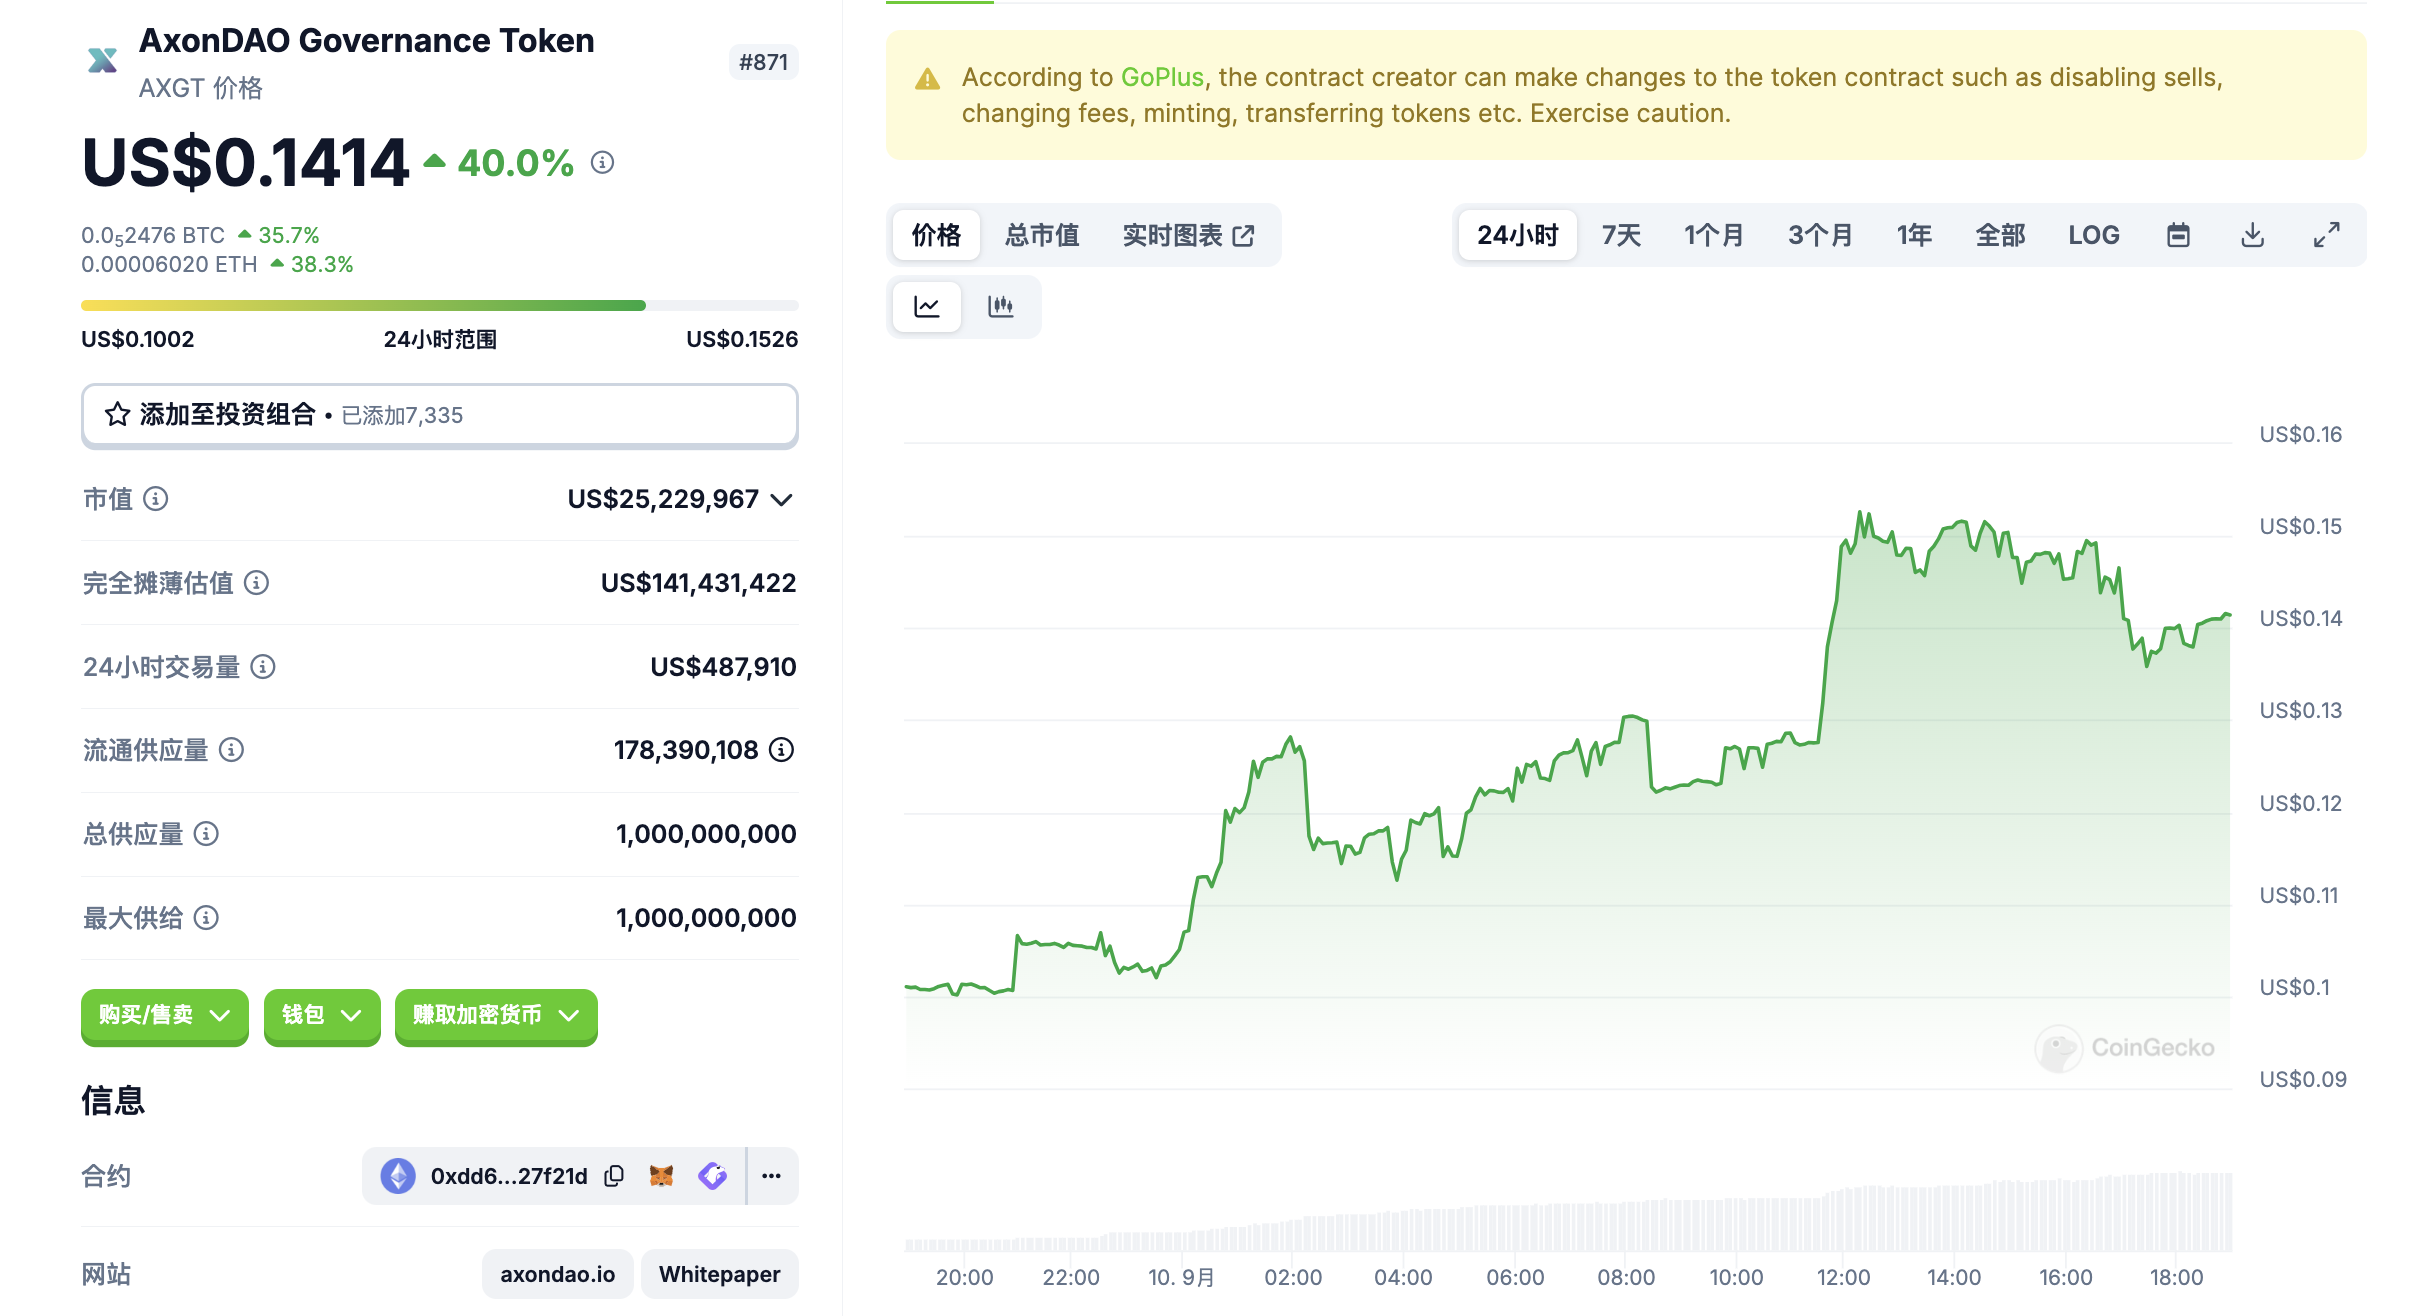
Task: Click the info icon beside 24小时交易量
Action: pos(263,666)
